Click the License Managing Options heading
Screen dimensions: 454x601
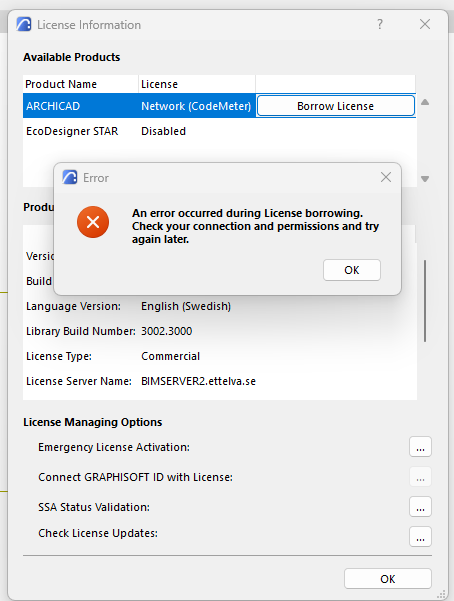pyautogui.click(x=92, y=422)
